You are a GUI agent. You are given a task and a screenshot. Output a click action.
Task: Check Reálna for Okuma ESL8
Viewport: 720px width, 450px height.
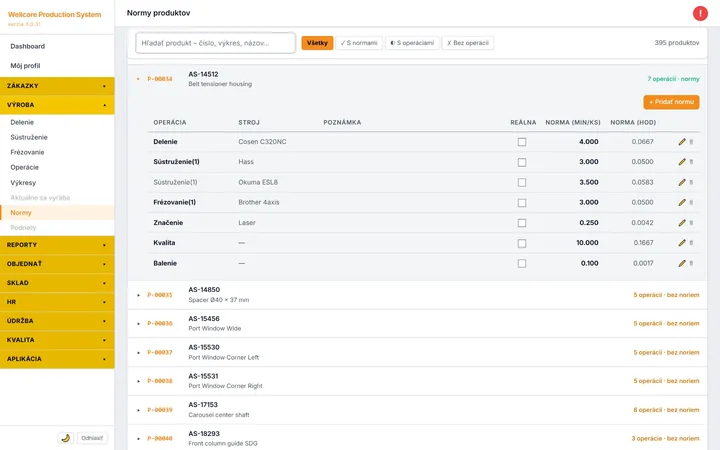[x=522, y=182]
